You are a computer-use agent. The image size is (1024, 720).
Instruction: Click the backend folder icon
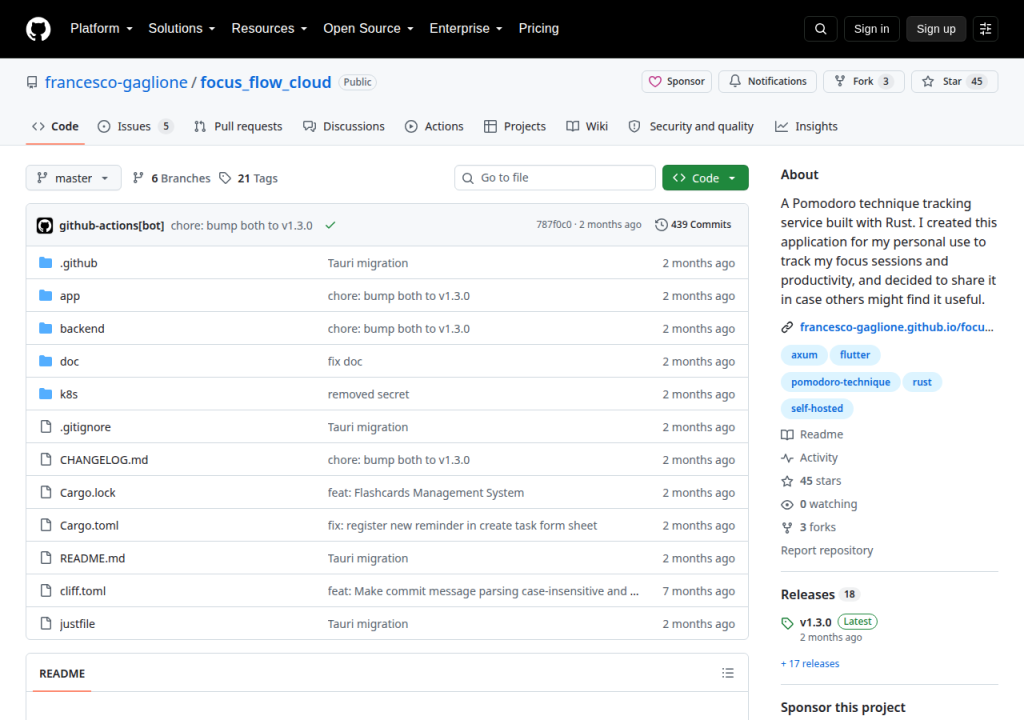tap(45, 328)
